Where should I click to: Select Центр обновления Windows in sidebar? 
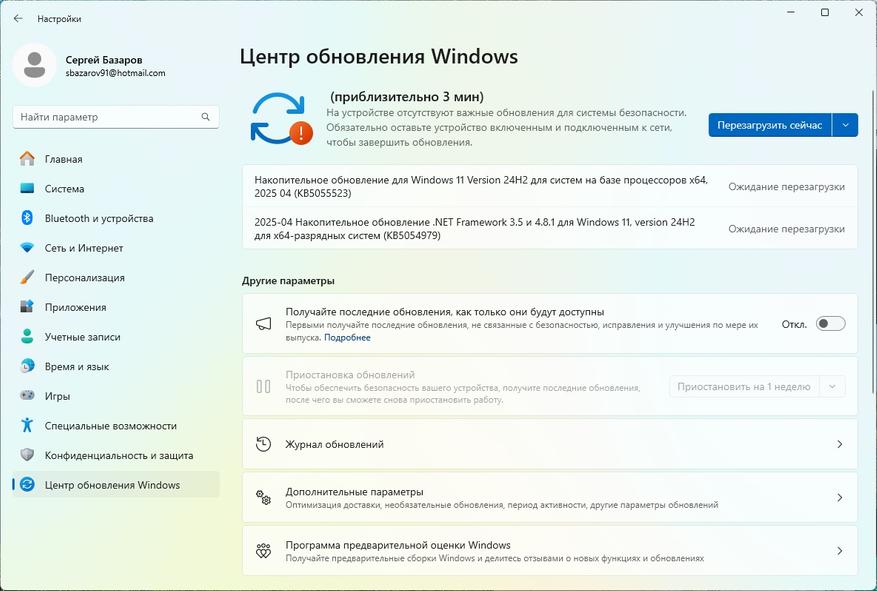116,485
